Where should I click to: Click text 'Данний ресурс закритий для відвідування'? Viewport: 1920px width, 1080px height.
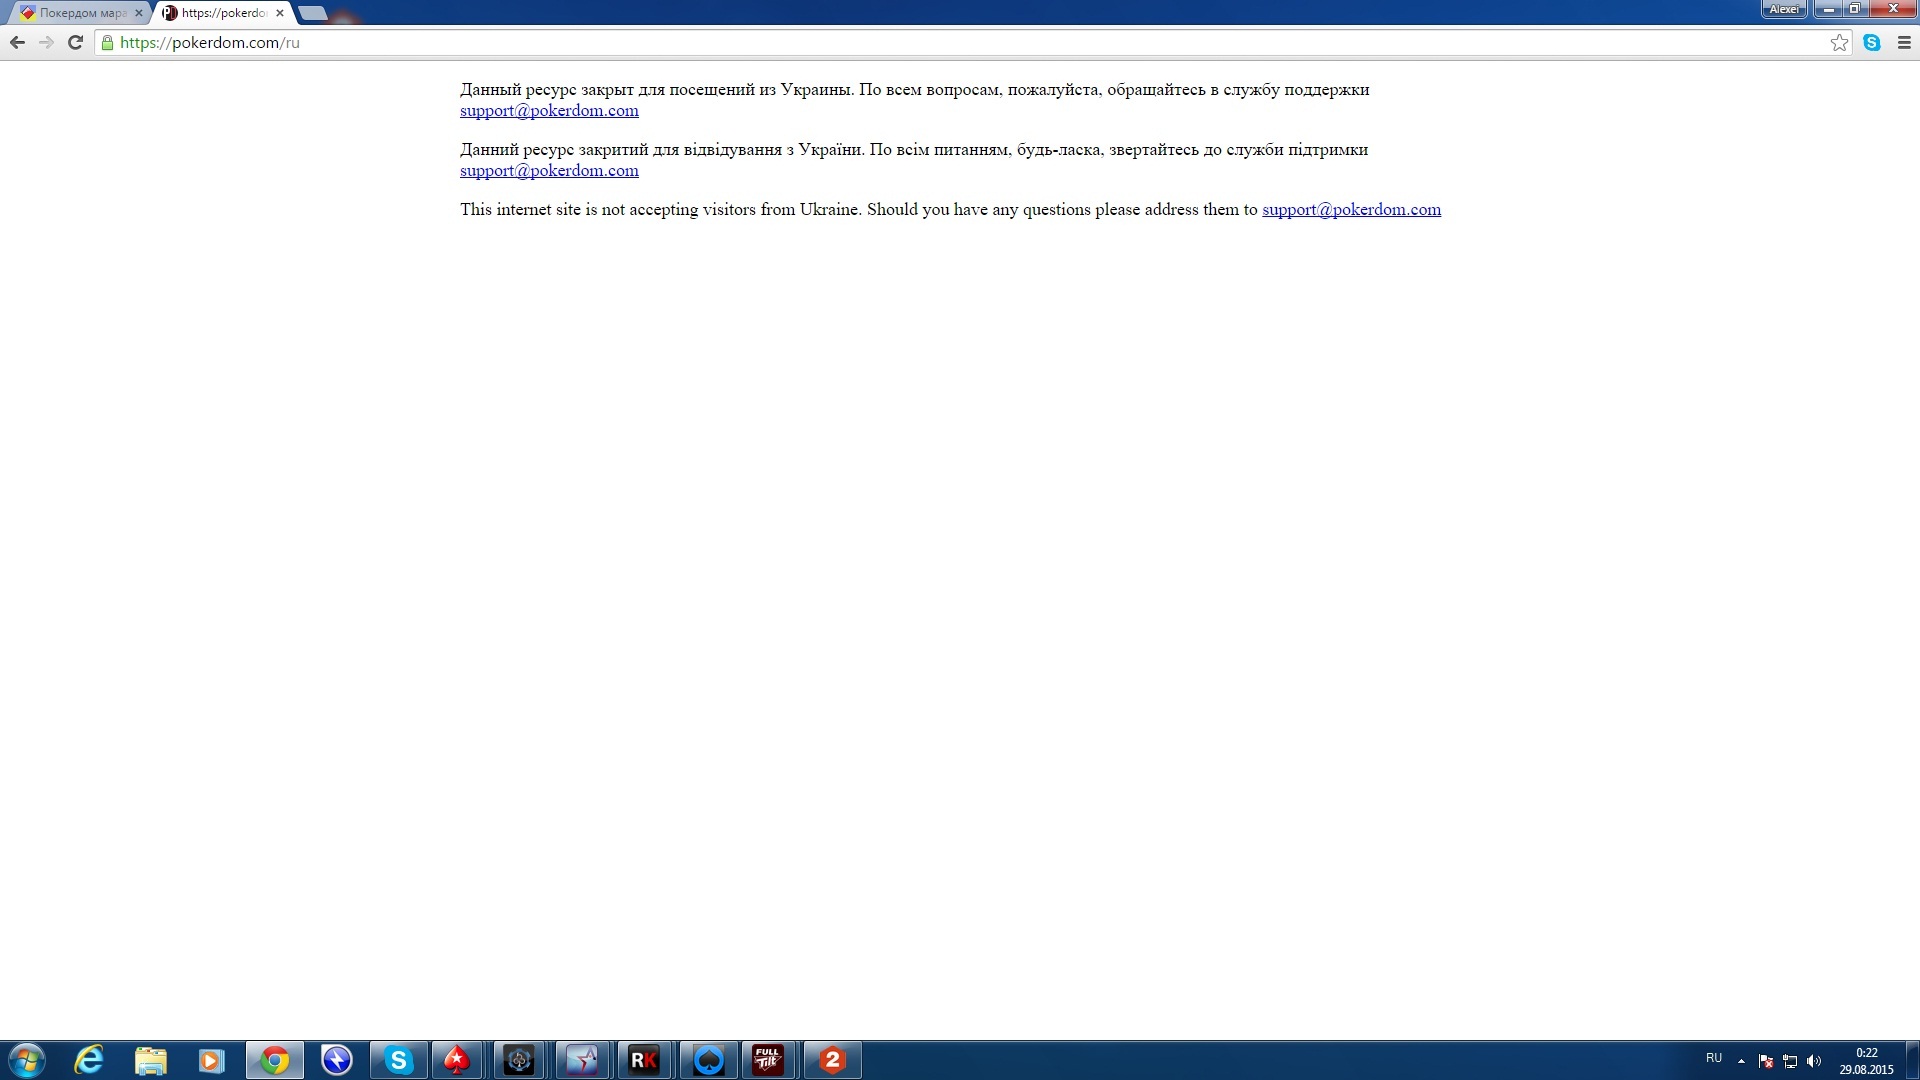click(x=621, y=149)
